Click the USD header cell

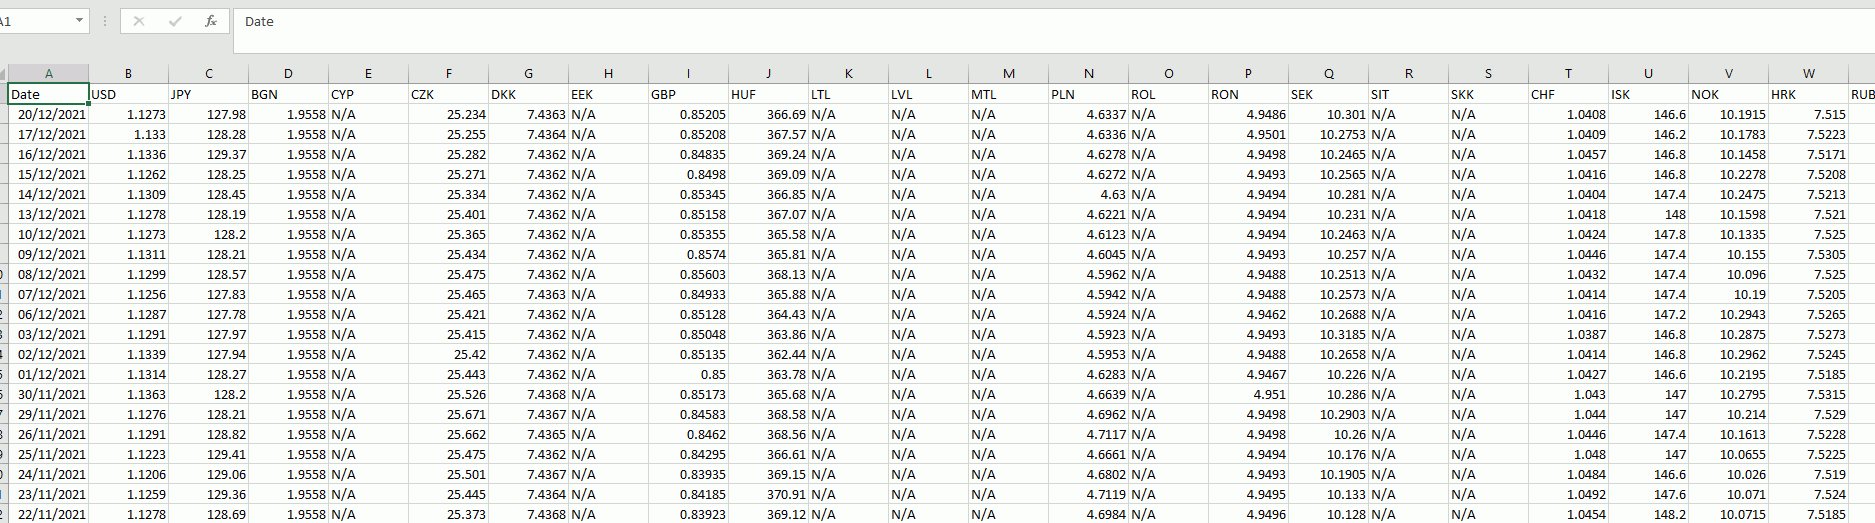tap(128, 94)
